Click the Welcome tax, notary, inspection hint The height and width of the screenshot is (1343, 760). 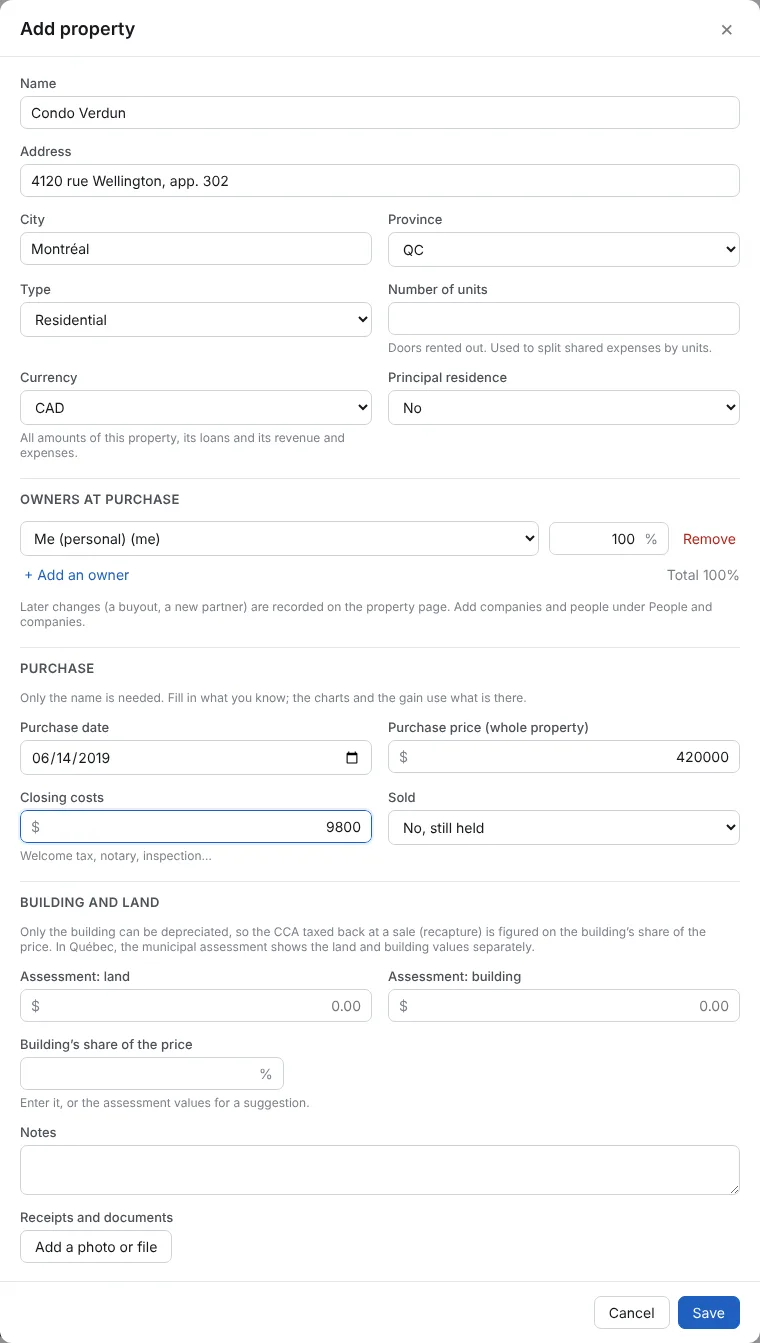116,856
